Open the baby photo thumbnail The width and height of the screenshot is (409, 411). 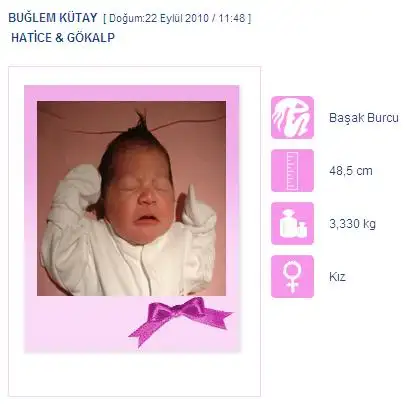pos(131,198)
